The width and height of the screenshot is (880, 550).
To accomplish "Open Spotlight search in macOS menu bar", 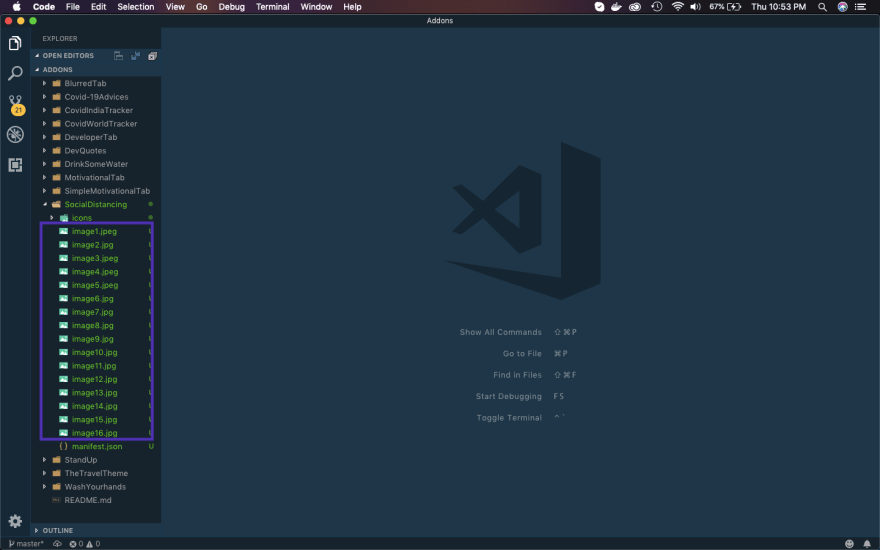I will tap(822, 7).
